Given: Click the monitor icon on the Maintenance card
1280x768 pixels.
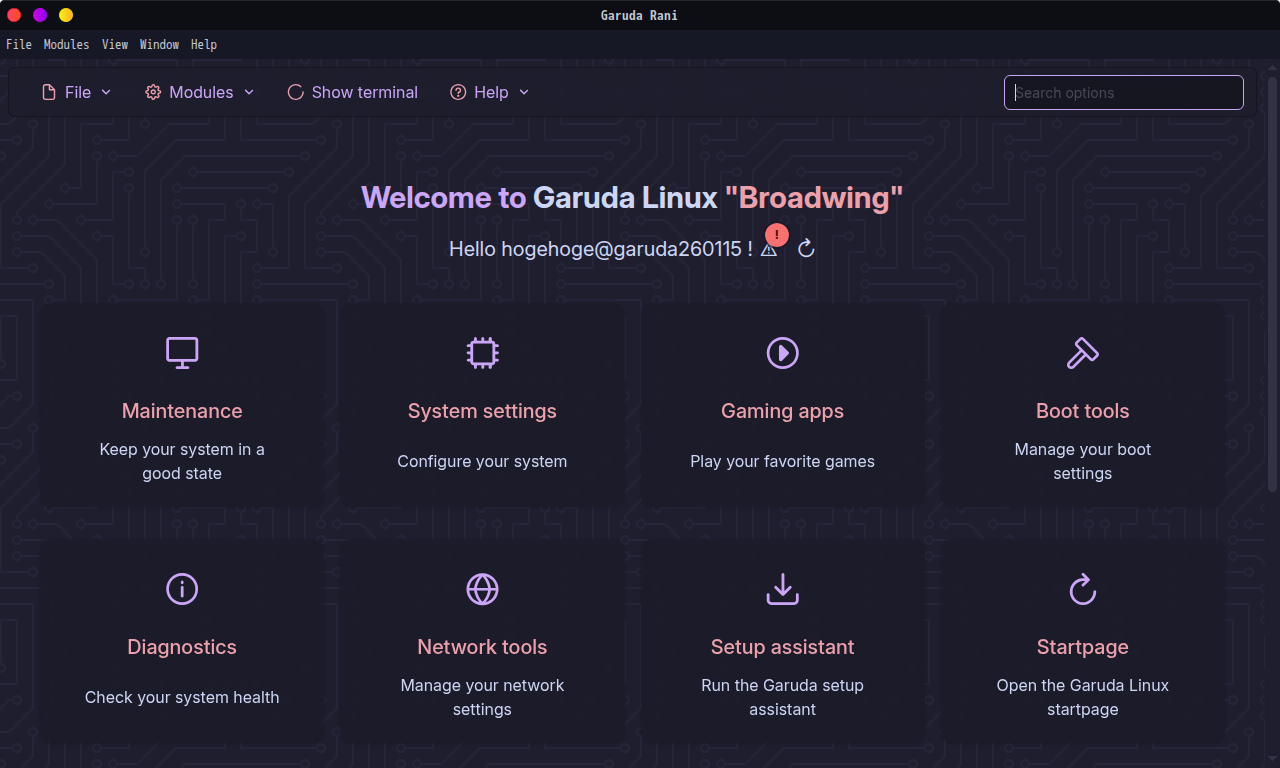Looking at the screenshot, I should pyautogui.click(x=182, y=353).
